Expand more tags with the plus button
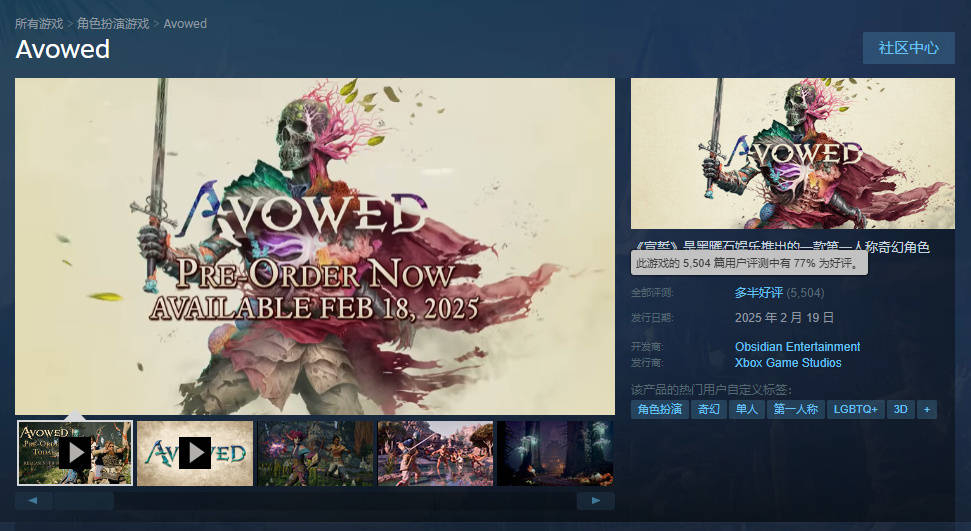971x531 pixels. pyautogui.click(x=927, y=410)
